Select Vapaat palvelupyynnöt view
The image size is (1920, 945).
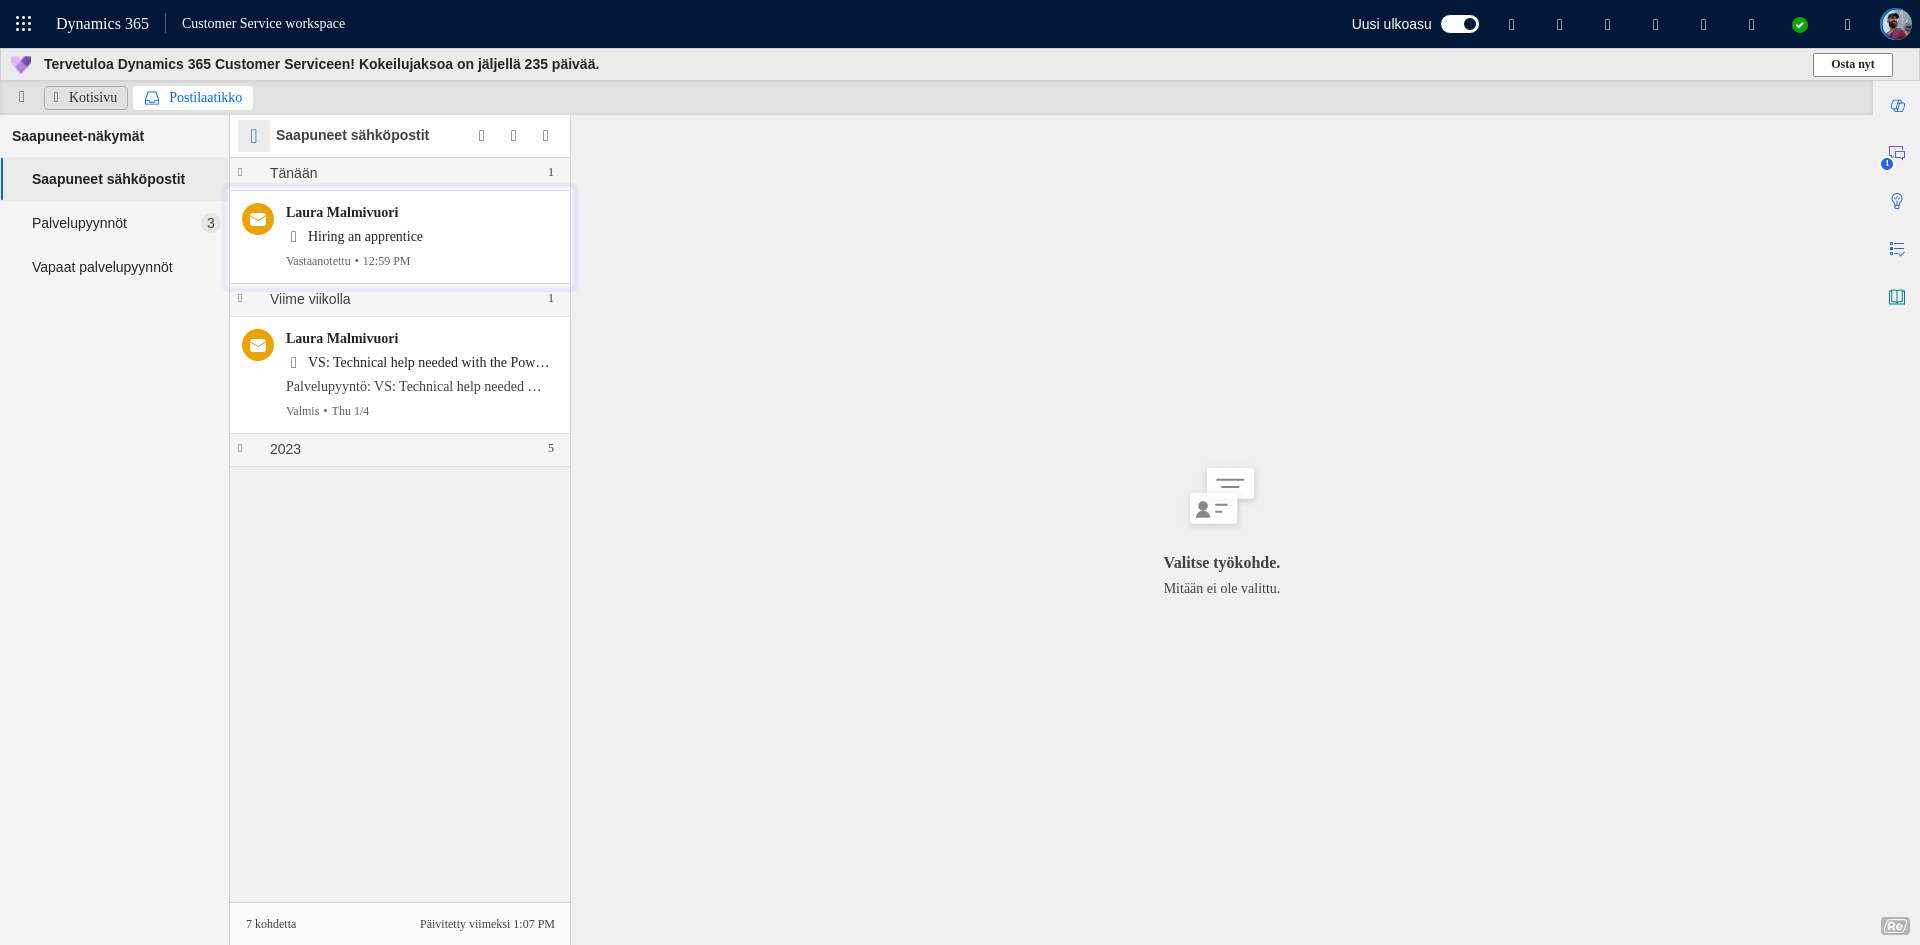[102, 267]
